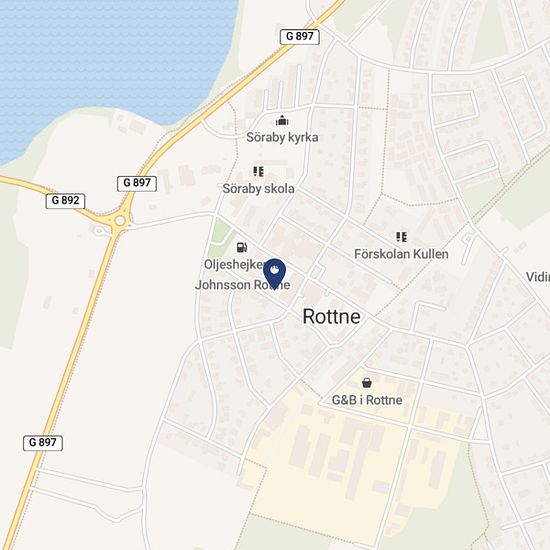Click the partially visible Vidin label
The image size is (550, 550).
[538, 277]
